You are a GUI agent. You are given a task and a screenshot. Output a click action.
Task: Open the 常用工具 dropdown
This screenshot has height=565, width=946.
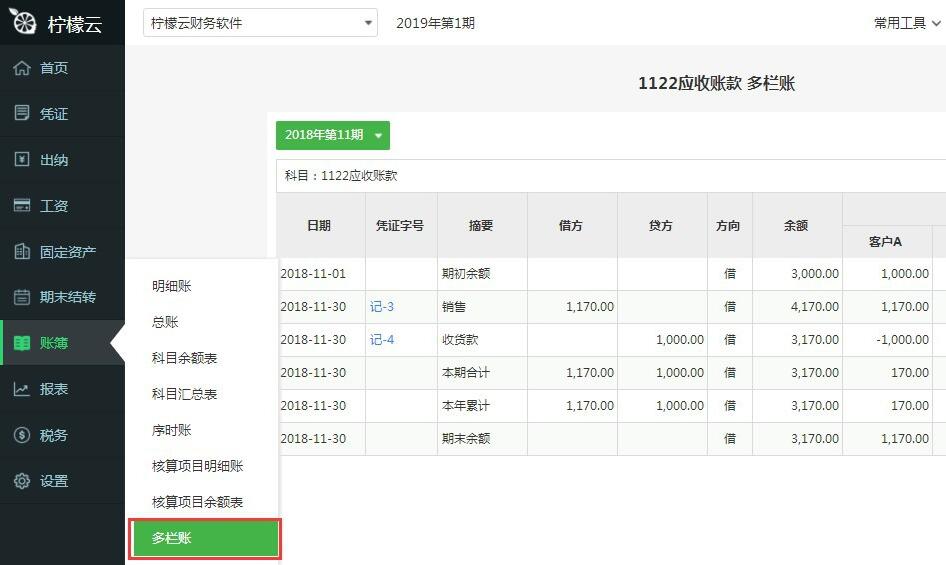pos(907,23)
